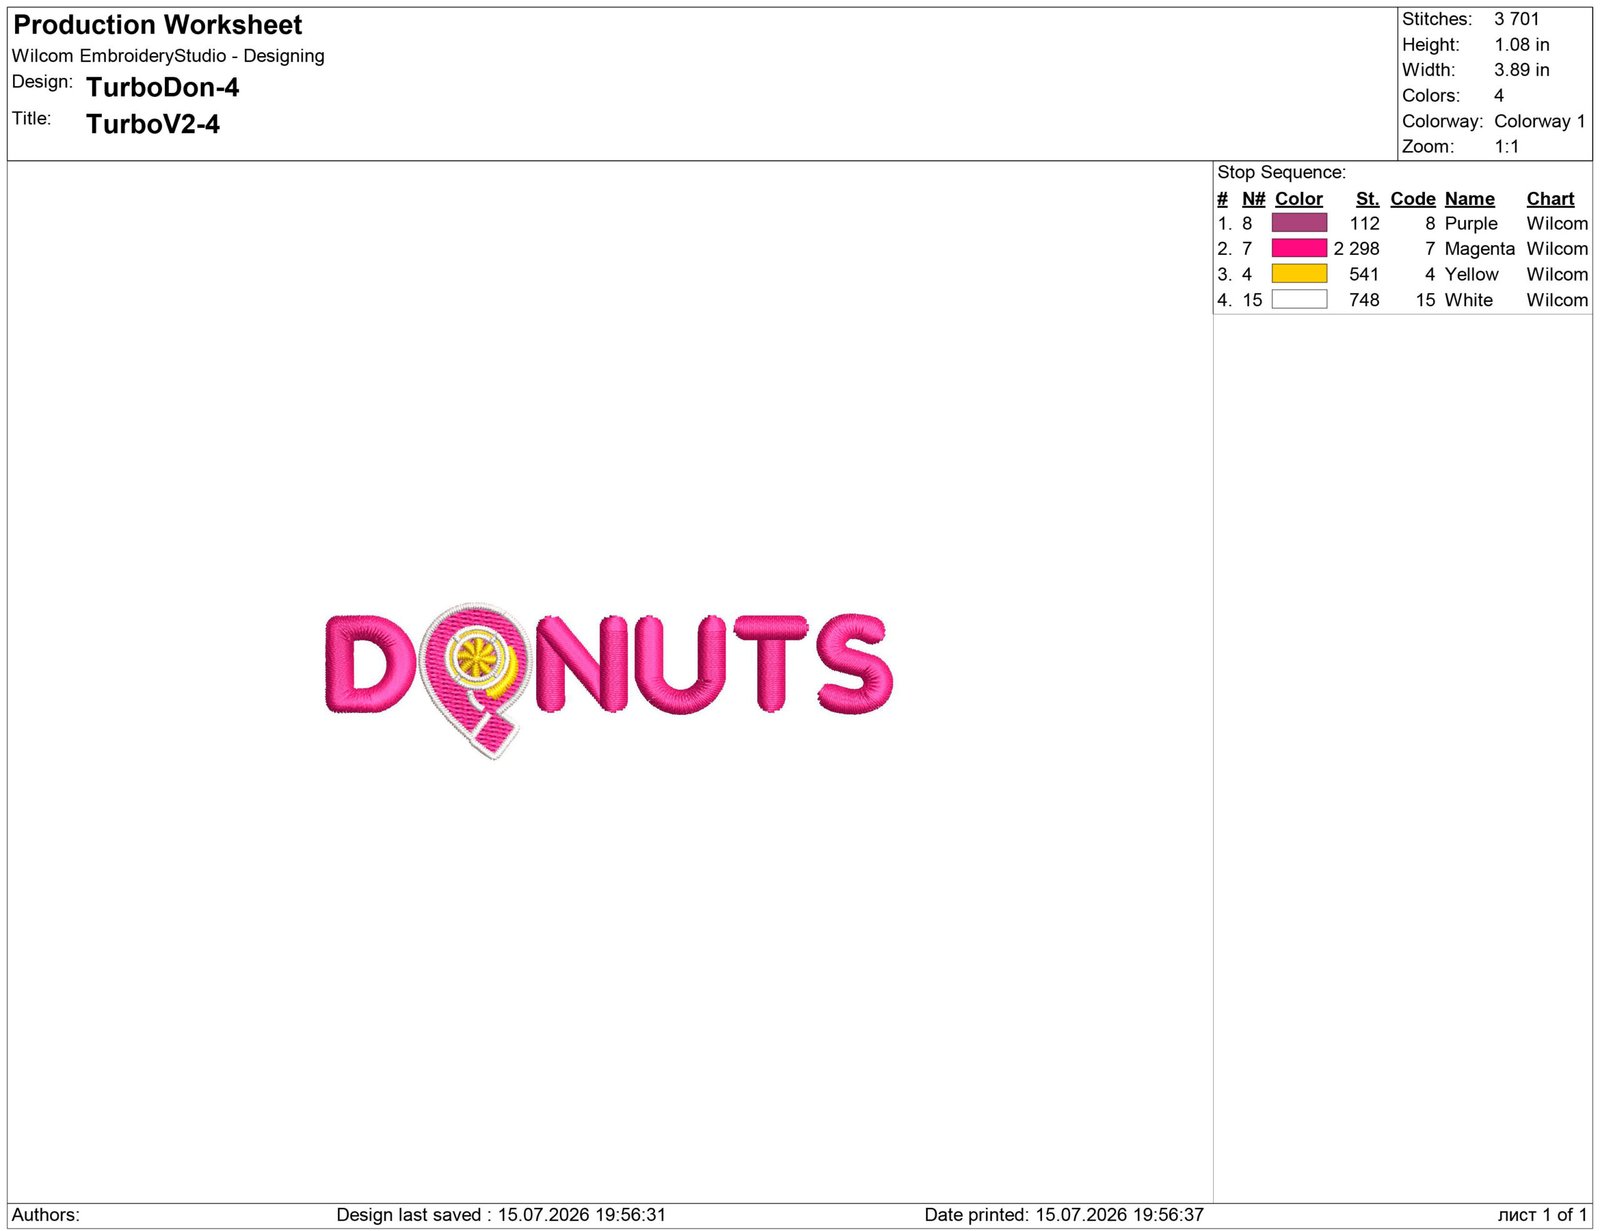
Task: Click the 'St.' column header
Action: click(1368, 199)
